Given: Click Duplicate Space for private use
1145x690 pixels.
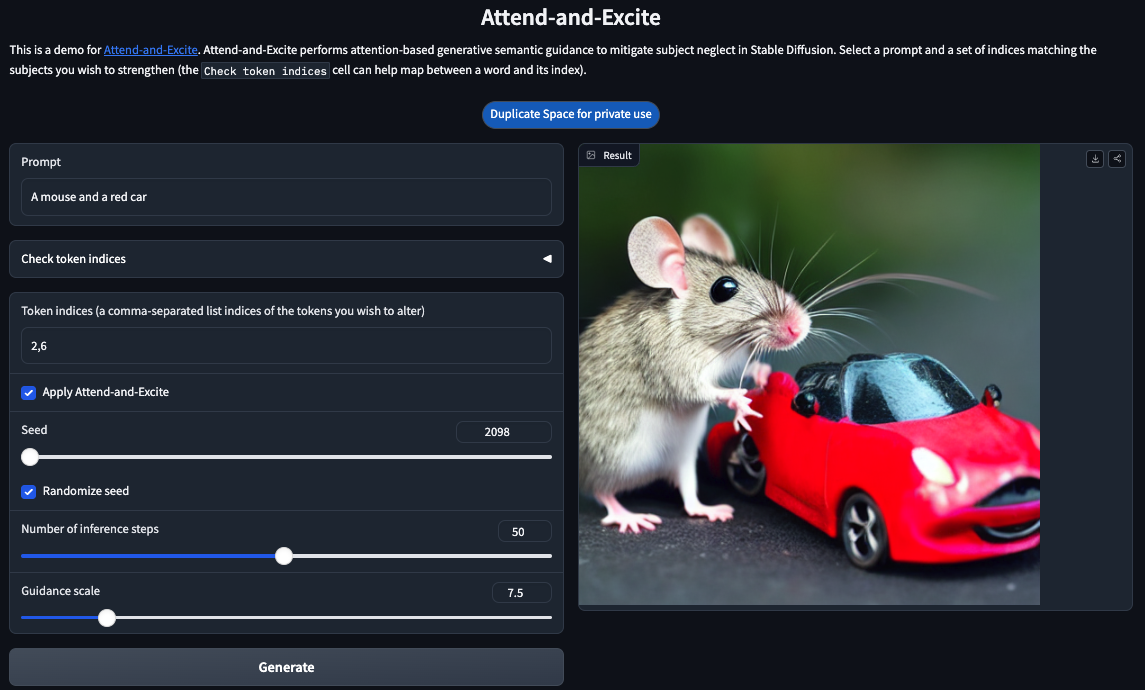Looking at the screenshot, I should tap(570, 114).
